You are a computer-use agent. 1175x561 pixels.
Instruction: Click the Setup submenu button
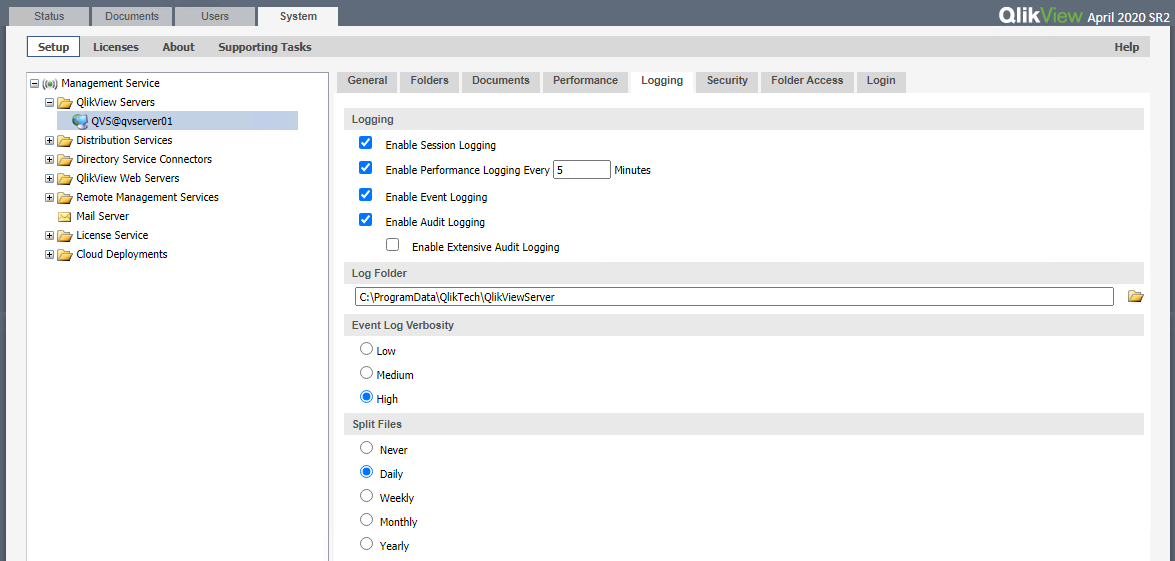coord(54,47)
